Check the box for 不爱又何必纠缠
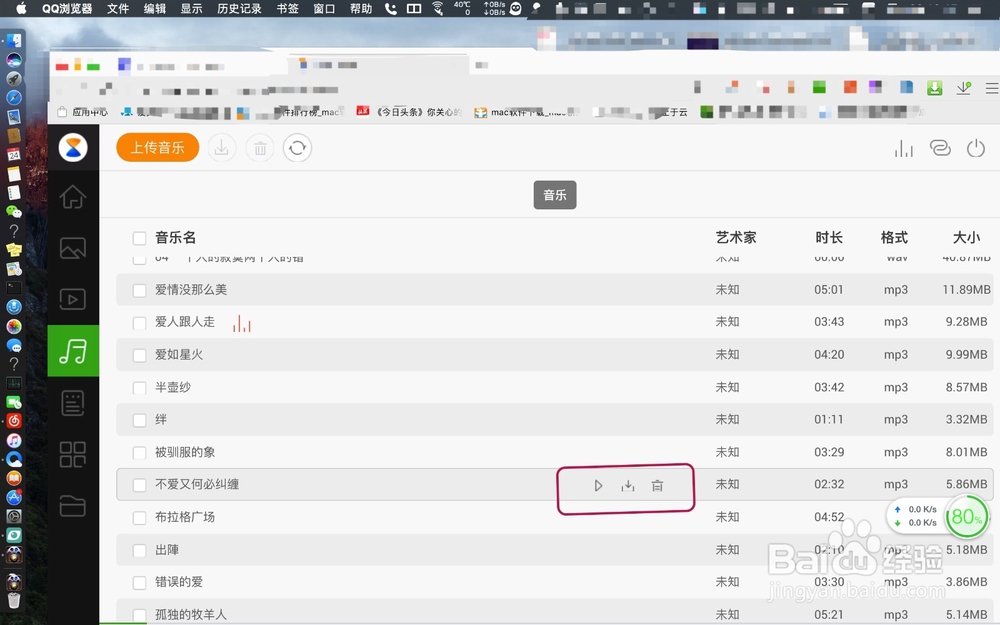The width and height of the screenshot is (1000, 625). [140, 485]
